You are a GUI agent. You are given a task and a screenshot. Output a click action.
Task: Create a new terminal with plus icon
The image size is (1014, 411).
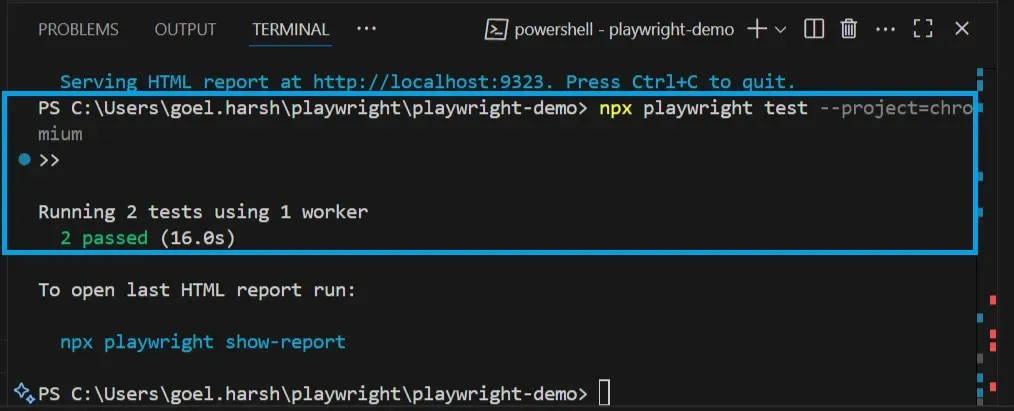pyautogui.click(x=757, y=29)
